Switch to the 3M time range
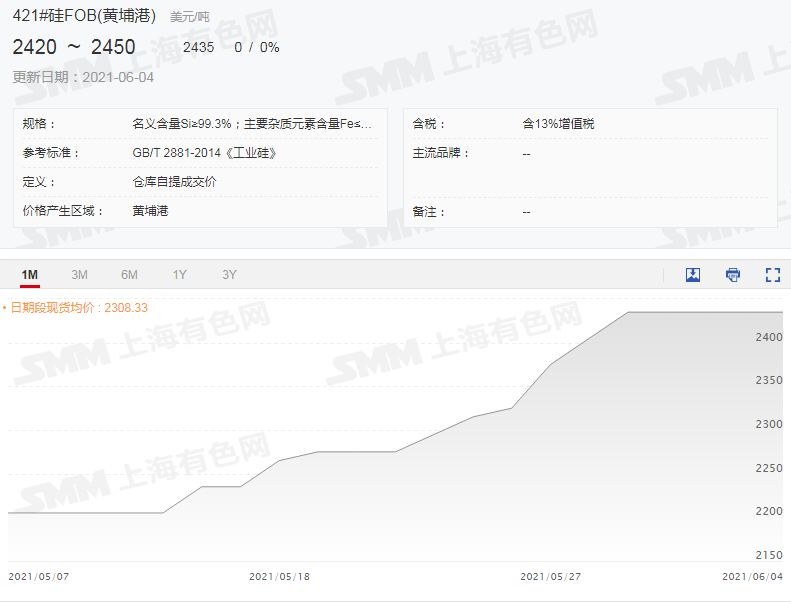The width and height of the screenshot is (791, 602). (x=79, y=275)
